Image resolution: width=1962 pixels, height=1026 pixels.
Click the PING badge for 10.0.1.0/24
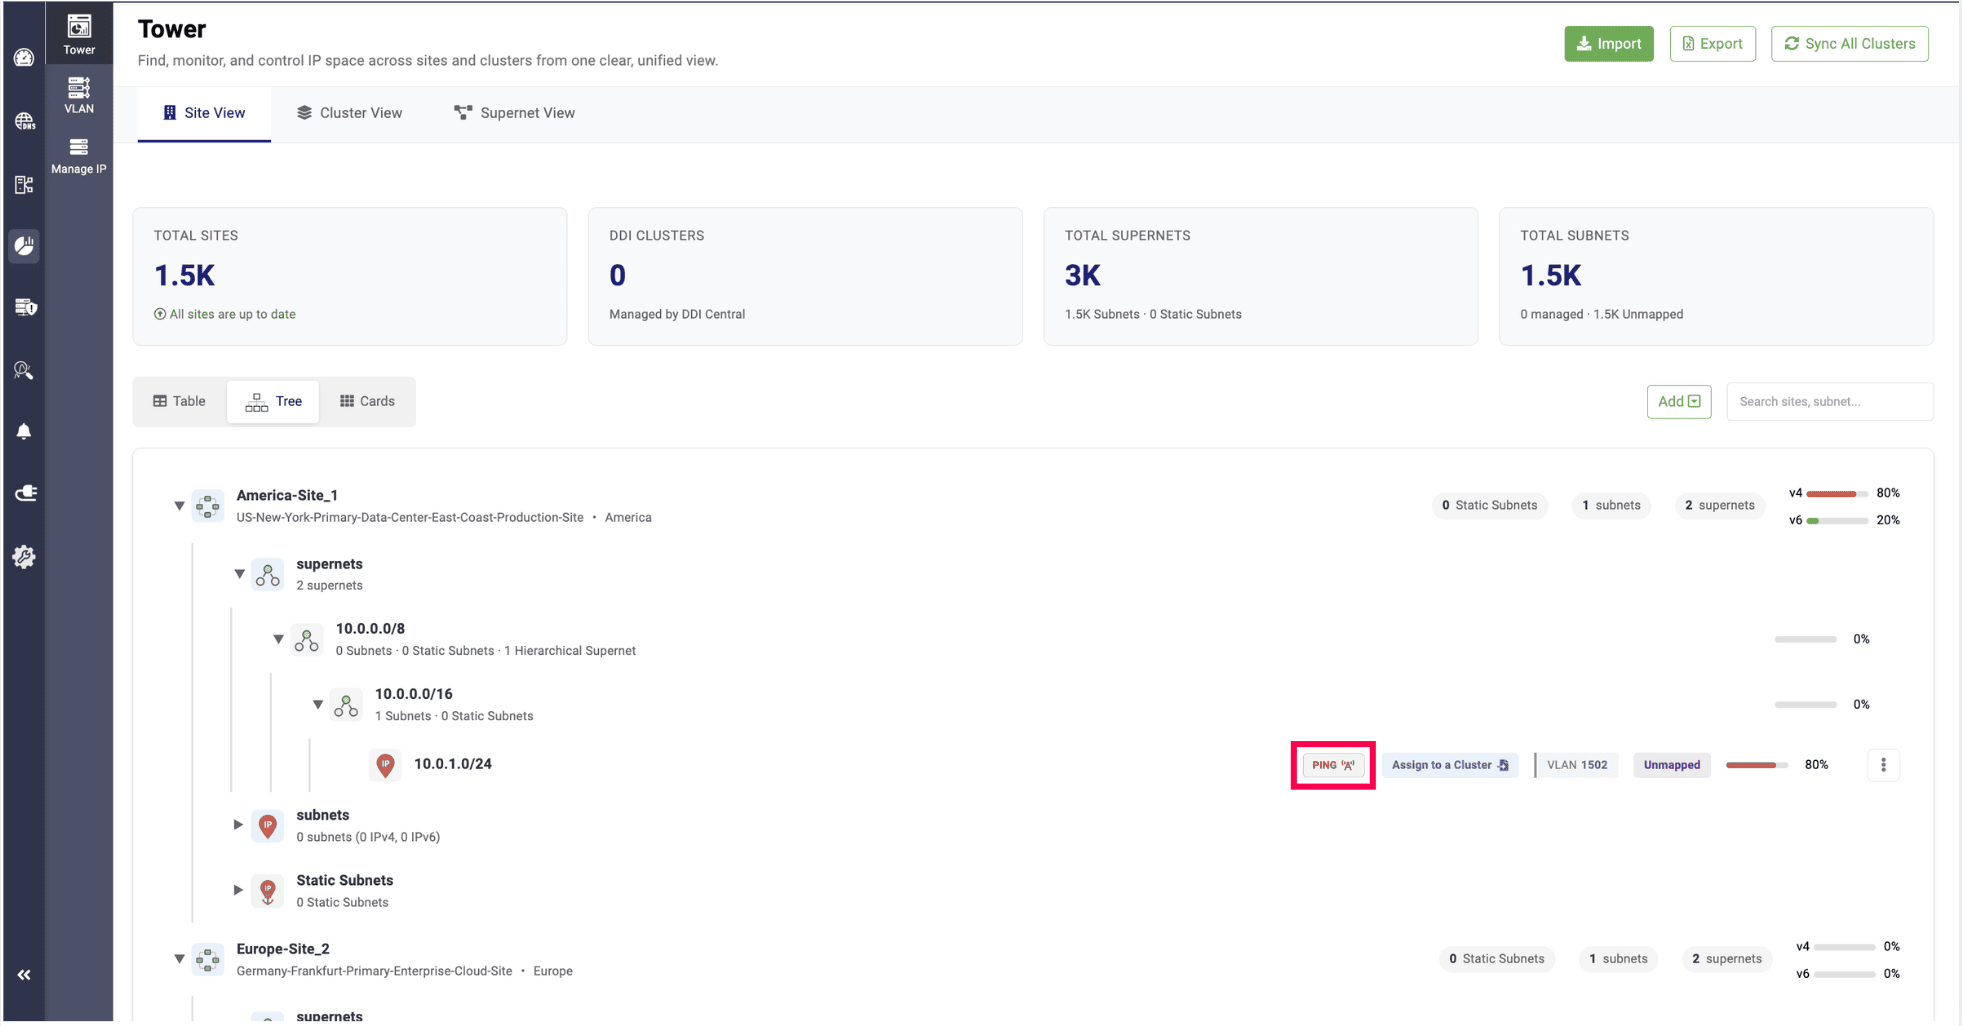click(1333, 765)
